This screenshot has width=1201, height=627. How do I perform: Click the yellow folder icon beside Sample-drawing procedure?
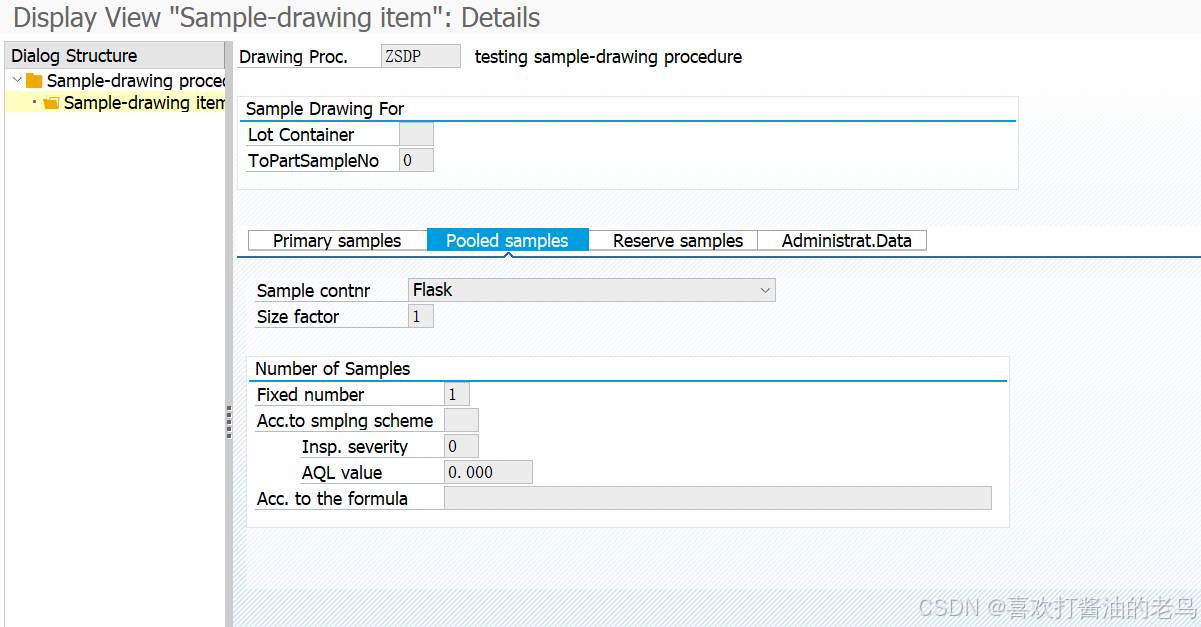pos(35,80)
